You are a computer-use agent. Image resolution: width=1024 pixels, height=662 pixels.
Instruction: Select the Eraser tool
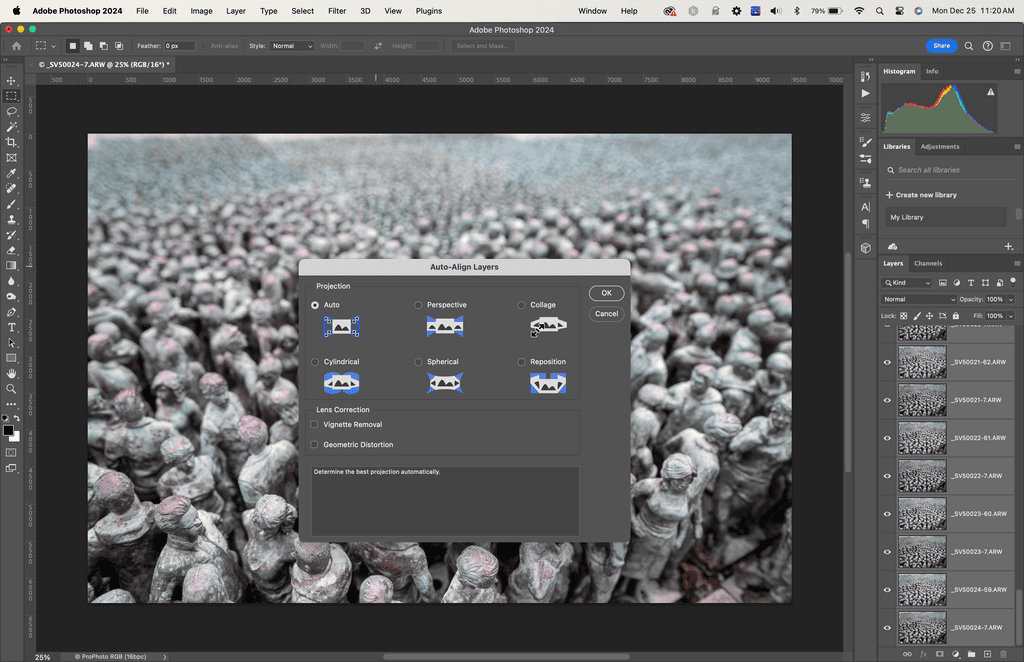pyautogui.click(x=11, y=250)
